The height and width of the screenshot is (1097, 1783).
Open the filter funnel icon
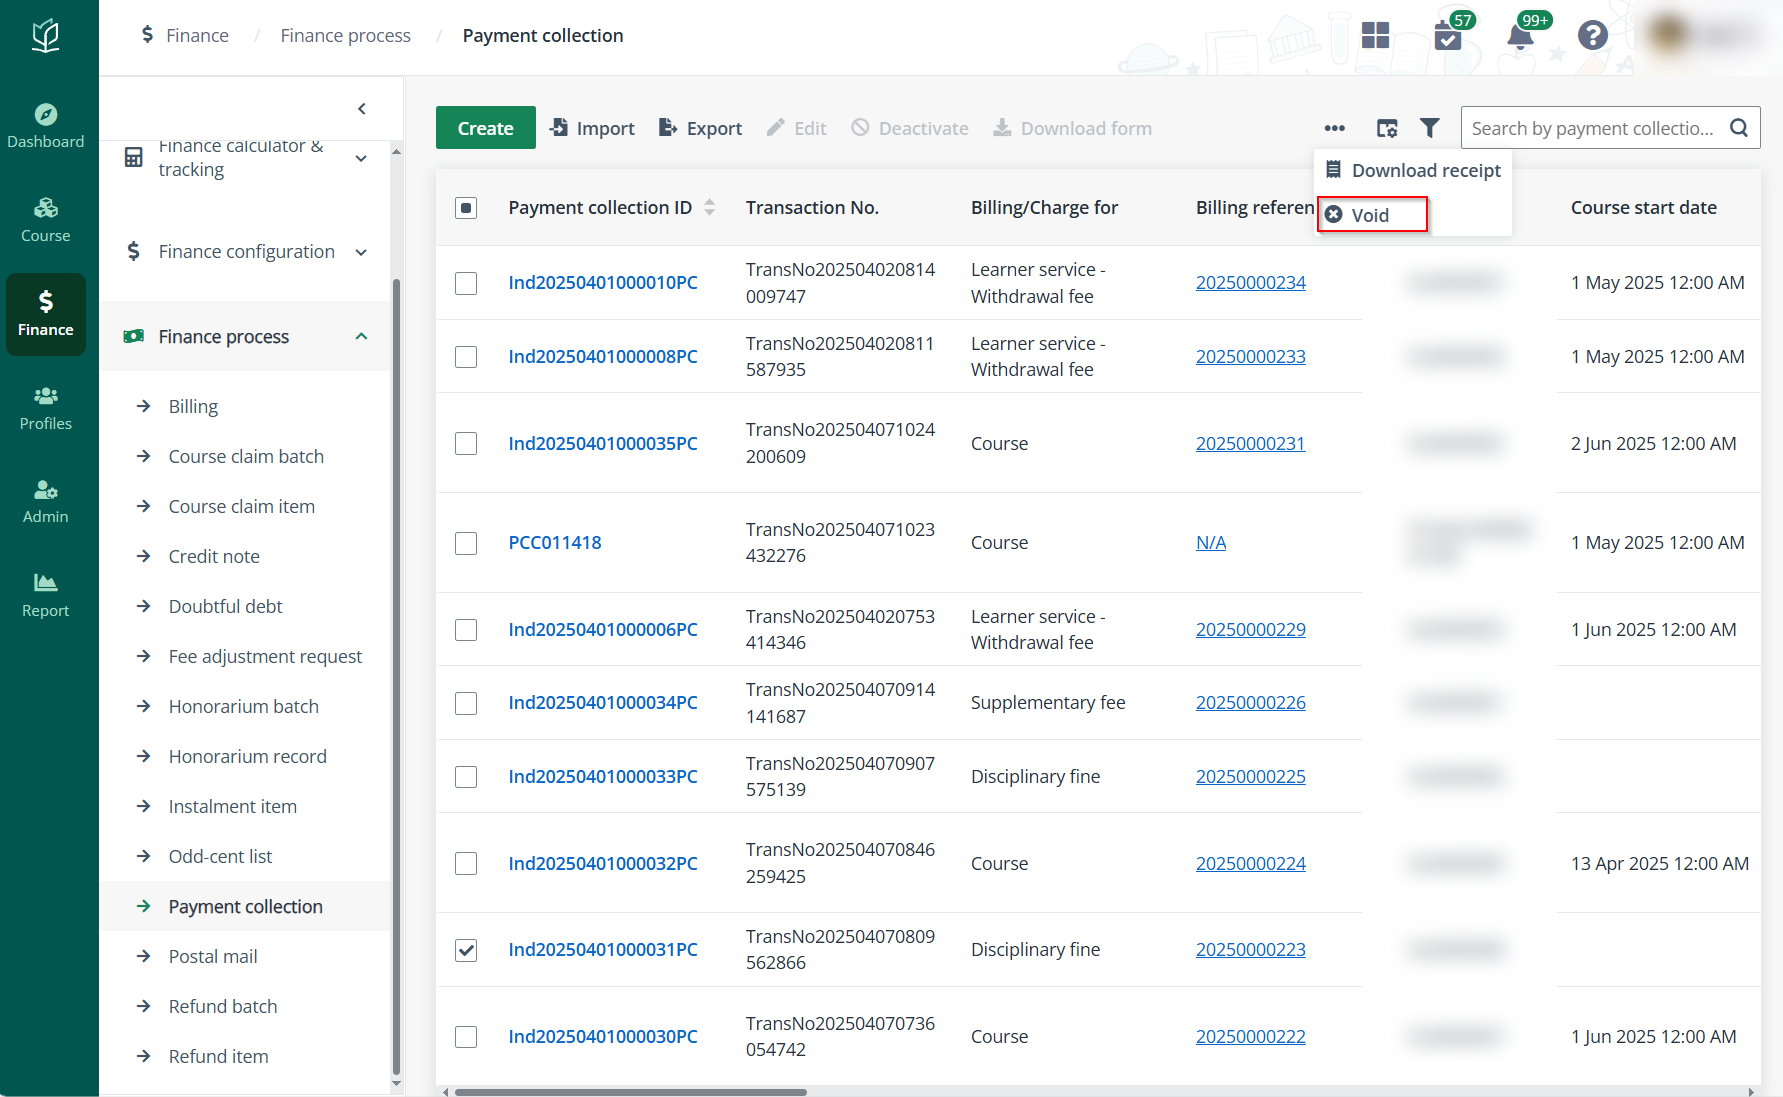[1430, 128]
